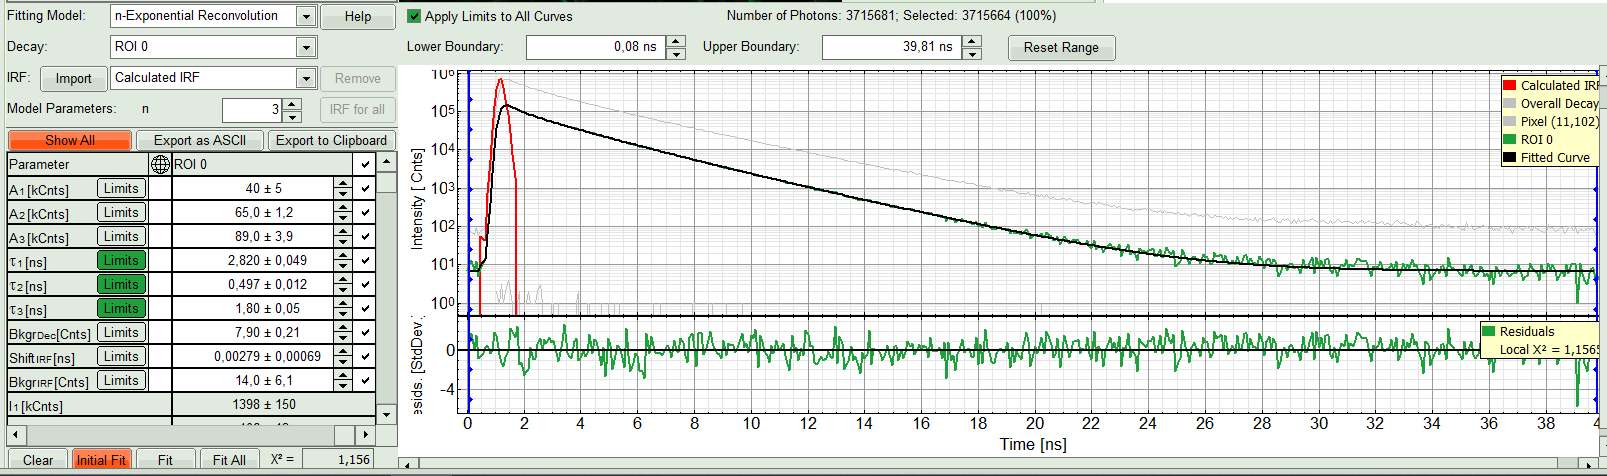This screenshot has width=1607, height=476.
Task: Click the Lower Boundary up arrow
Action: 676,41
